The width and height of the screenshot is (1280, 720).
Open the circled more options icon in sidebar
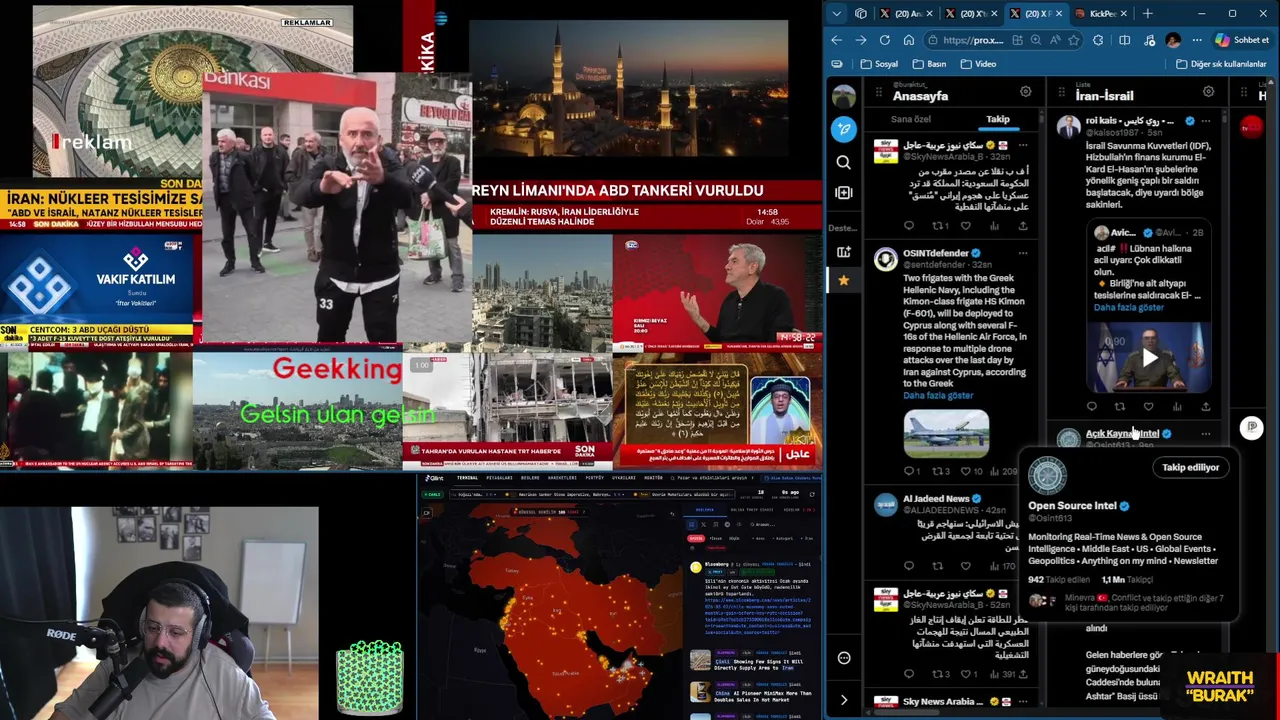pyautogui.click(x=844, y=658)
